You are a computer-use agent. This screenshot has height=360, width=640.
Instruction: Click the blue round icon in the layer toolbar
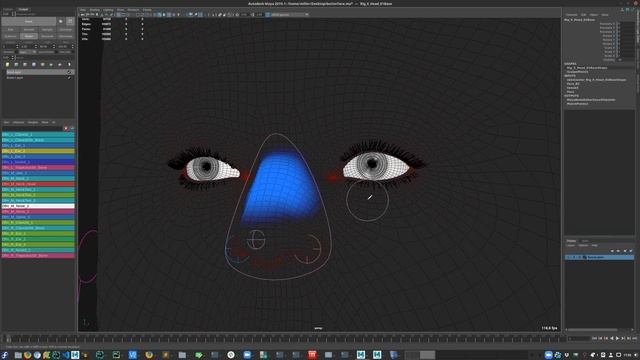pos(34,64)
